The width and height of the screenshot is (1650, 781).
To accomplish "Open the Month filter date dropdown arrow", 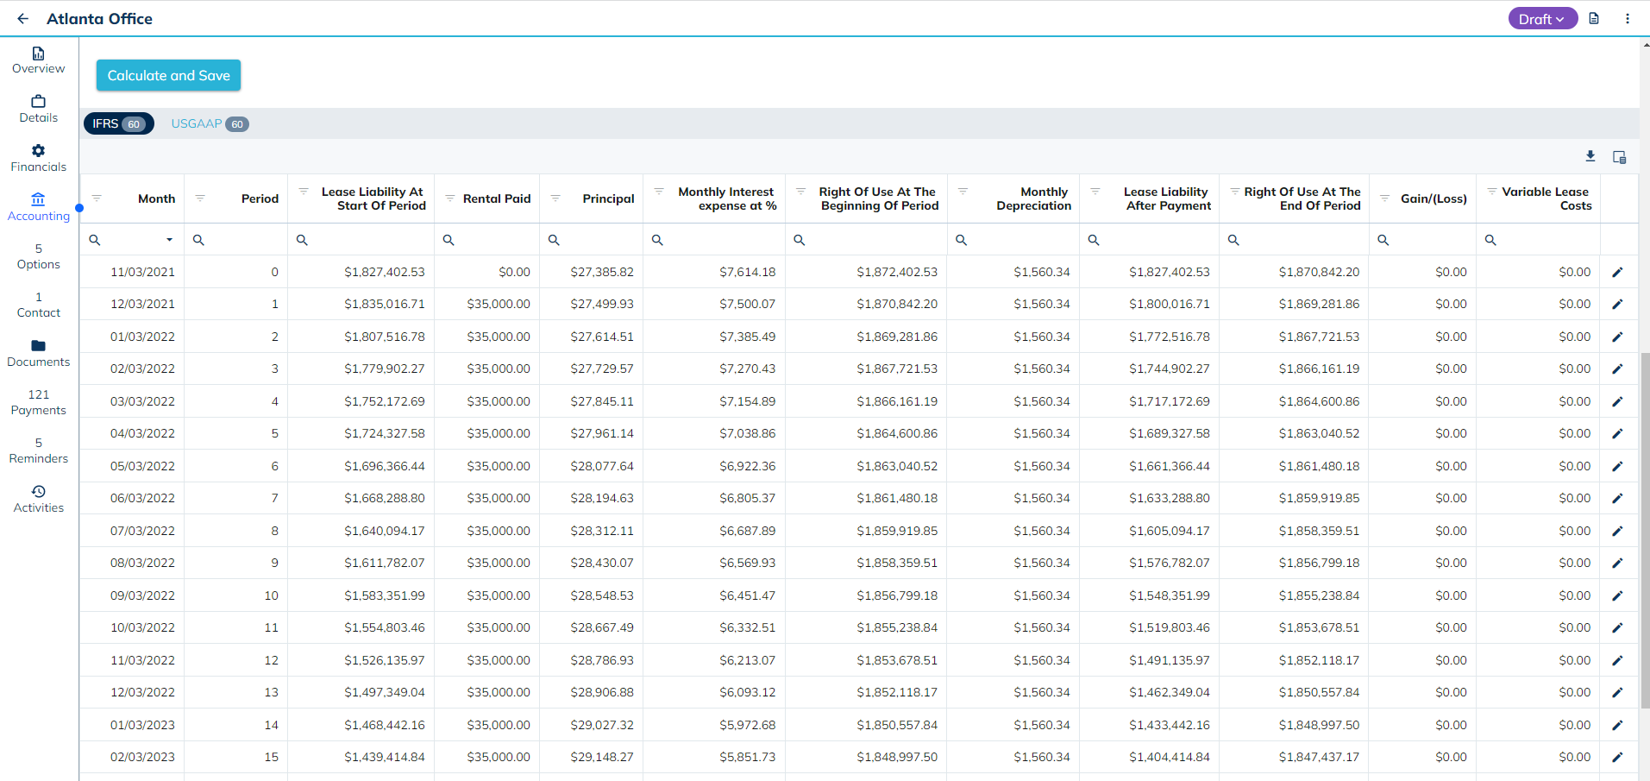I will point(169,240).
